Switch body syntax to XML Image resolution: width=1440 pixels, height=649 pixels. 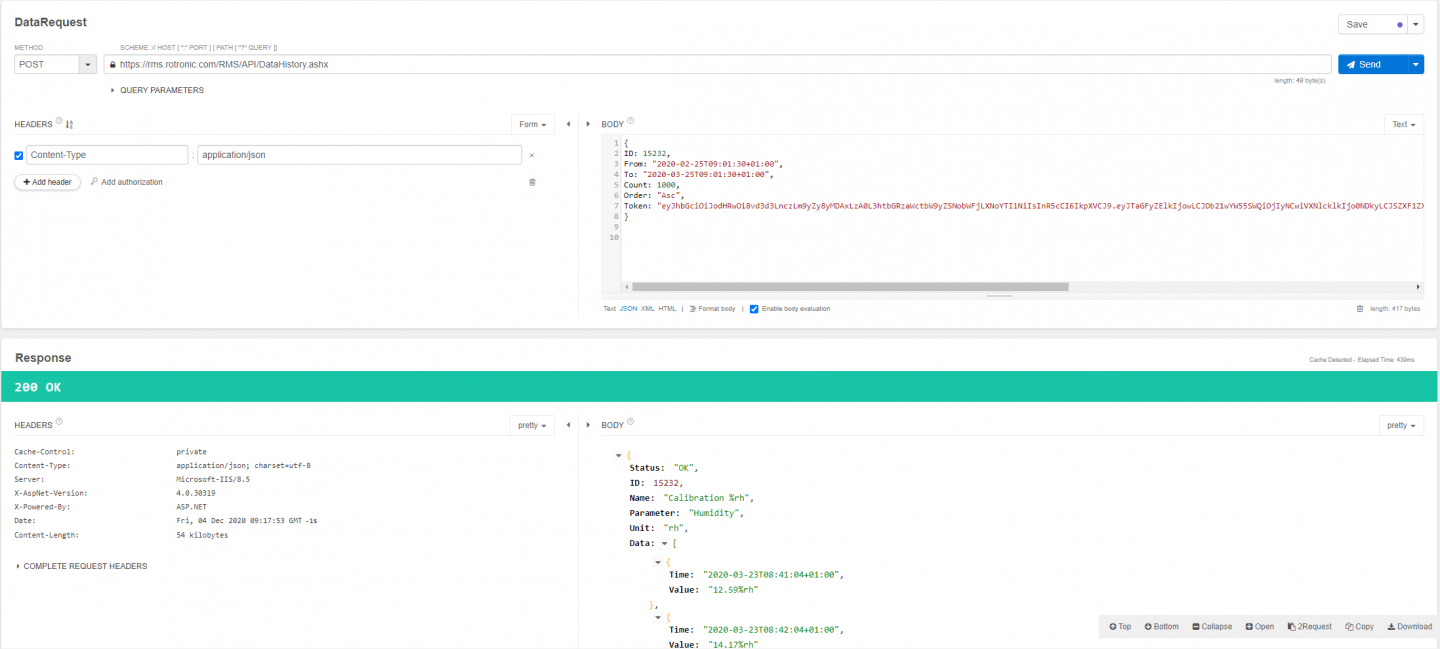pyautogui.click(x=647, y=308)
